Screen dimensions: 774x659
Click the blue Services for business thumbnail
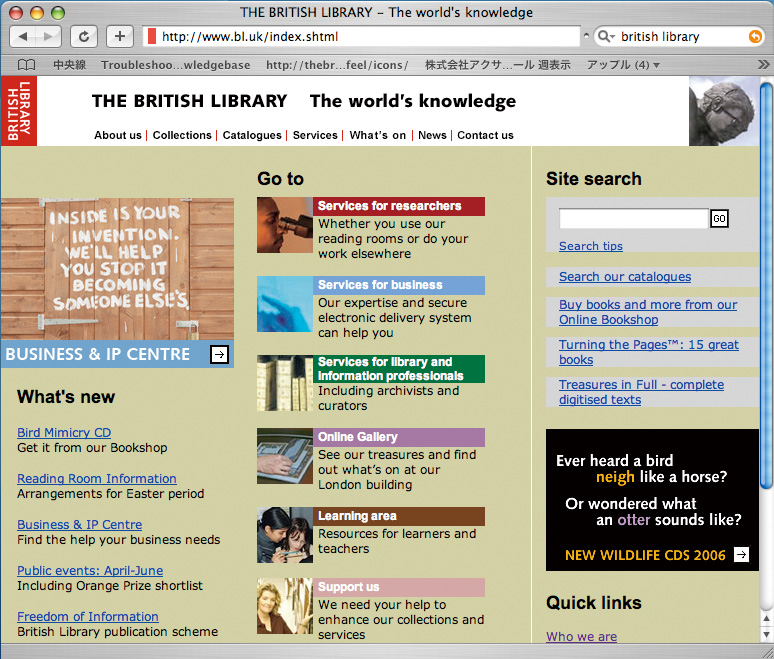[285, 304]
